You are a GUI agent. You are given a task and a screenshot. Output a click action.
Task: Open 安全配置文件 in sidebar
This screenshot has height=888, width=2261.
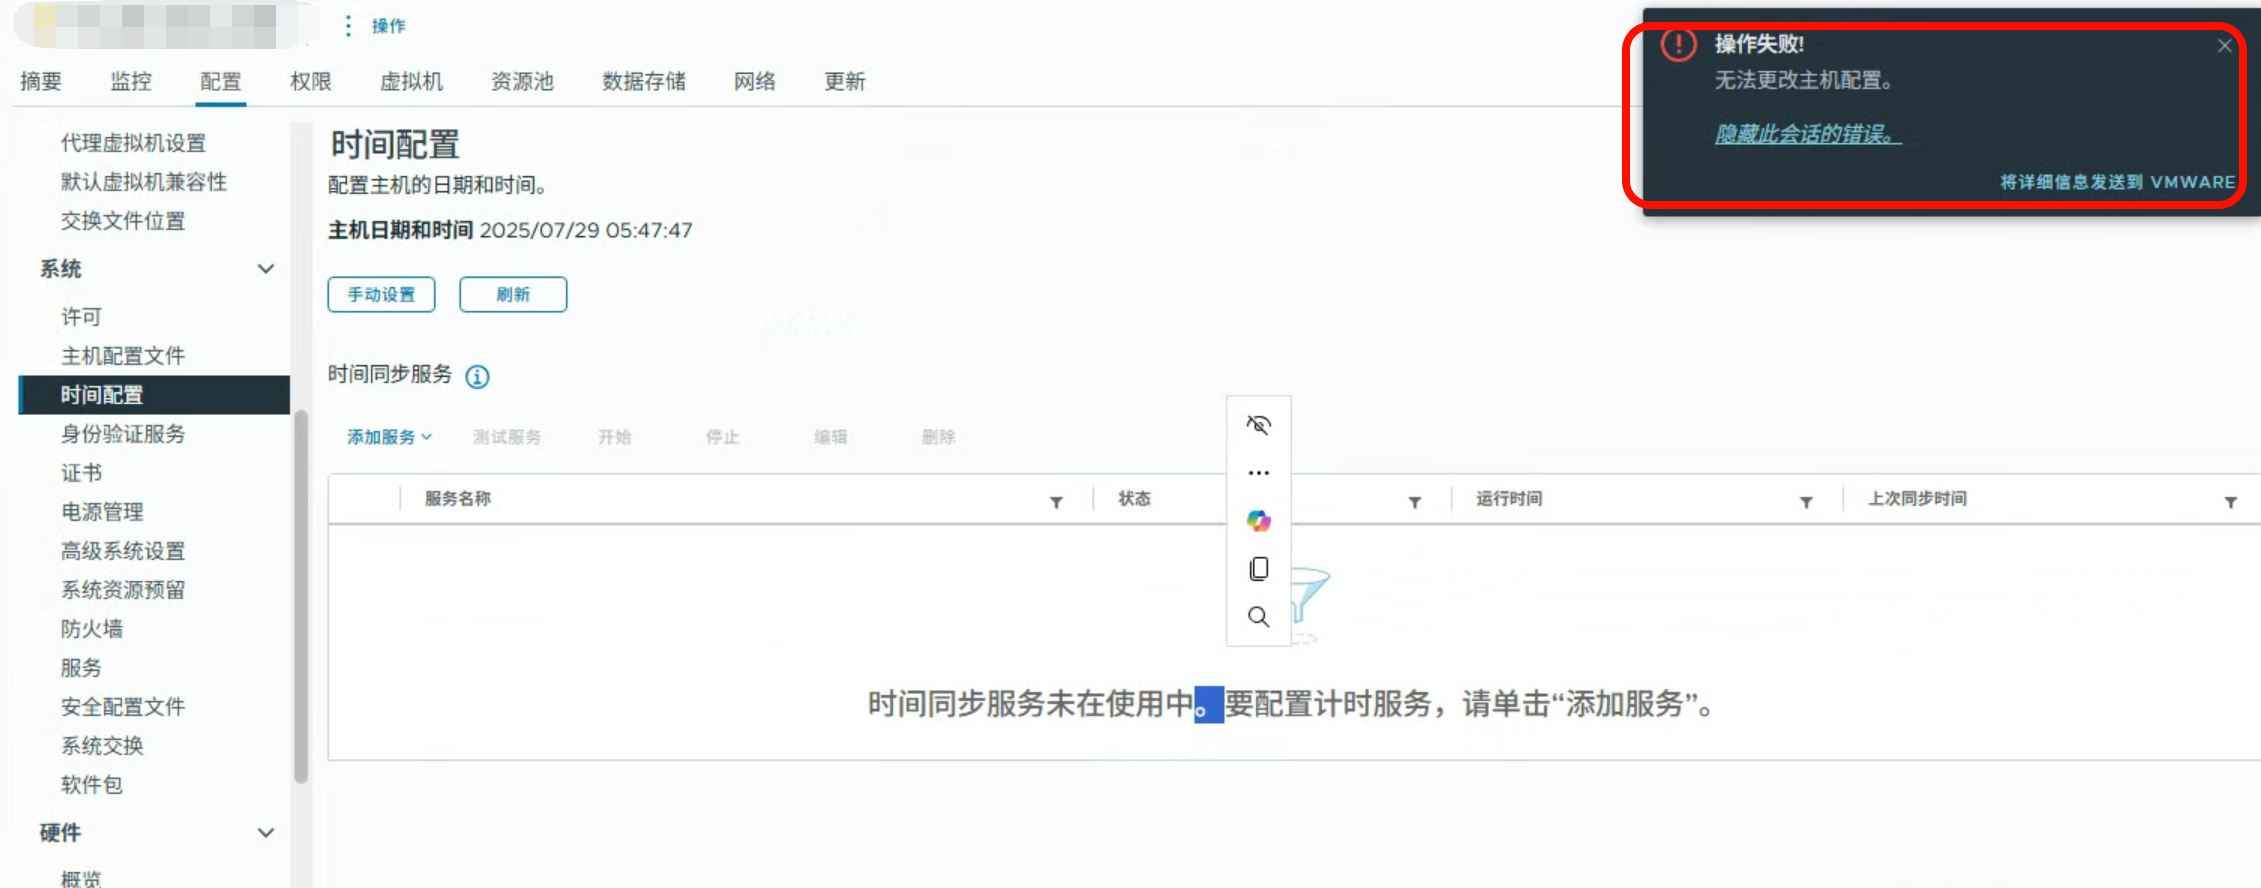click(123, 707)
